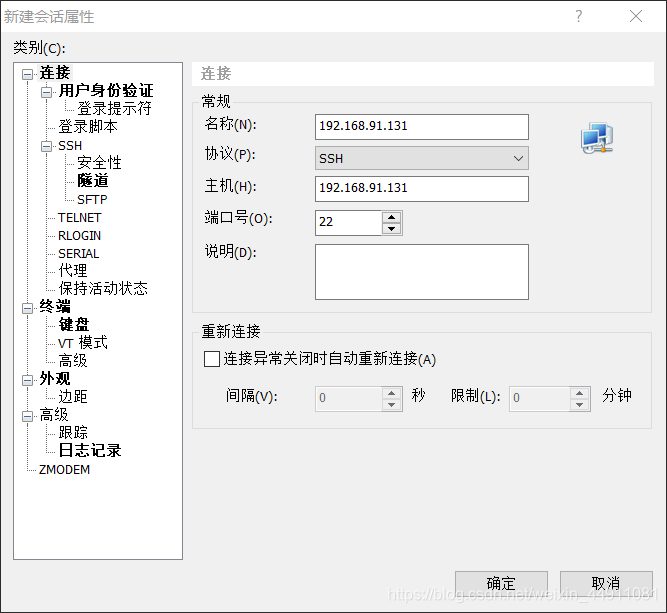Collapse the SSH tree node
667x613 pixels.
click(x=46, y=146)
